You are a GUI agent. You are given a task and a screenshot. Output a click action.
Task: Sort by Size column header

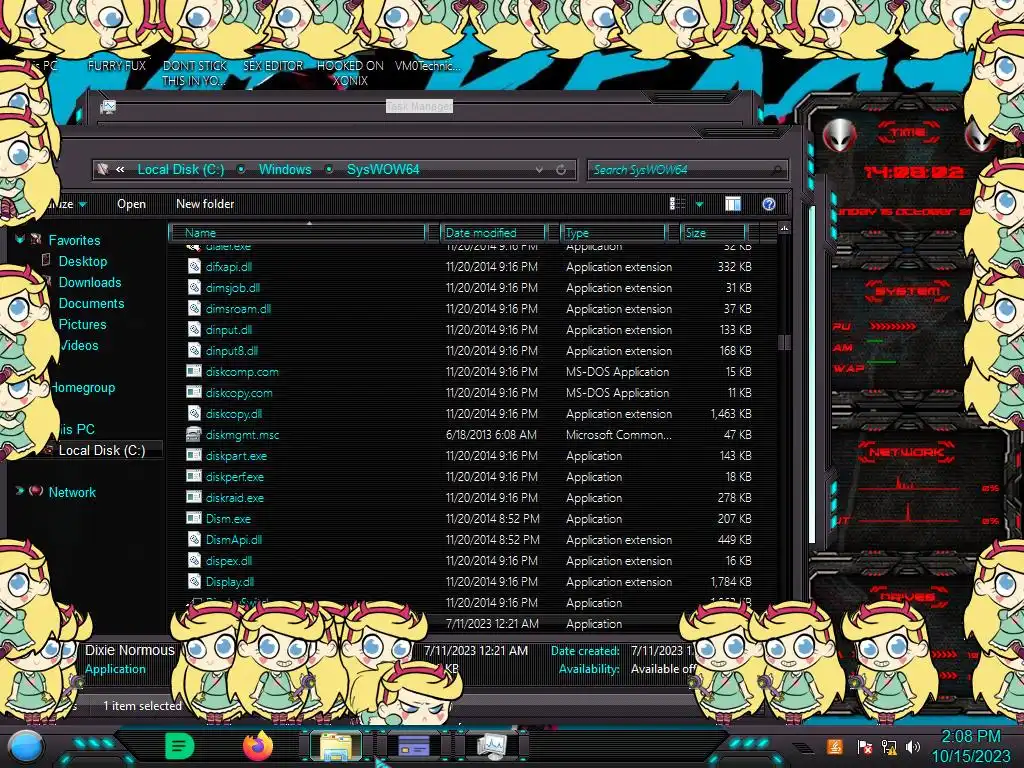tap(713, 232)
